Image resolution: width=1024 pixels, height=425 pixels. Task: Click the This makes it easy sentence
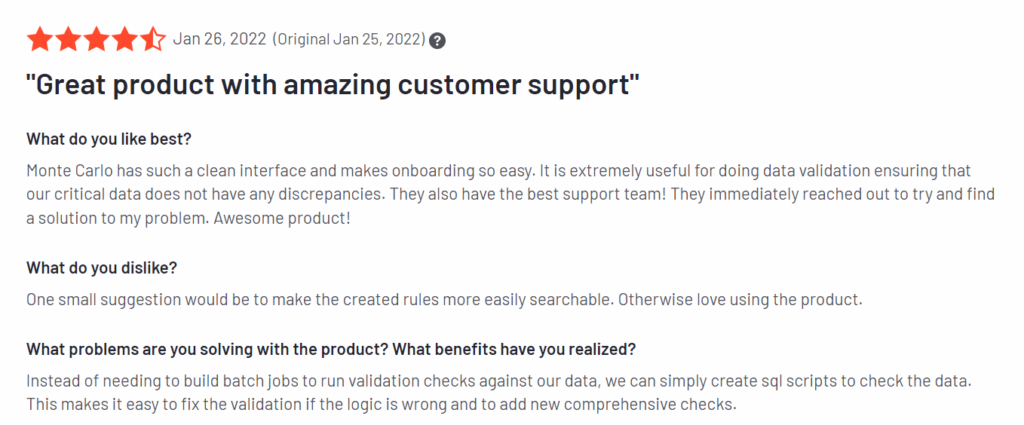pos(381,404)
